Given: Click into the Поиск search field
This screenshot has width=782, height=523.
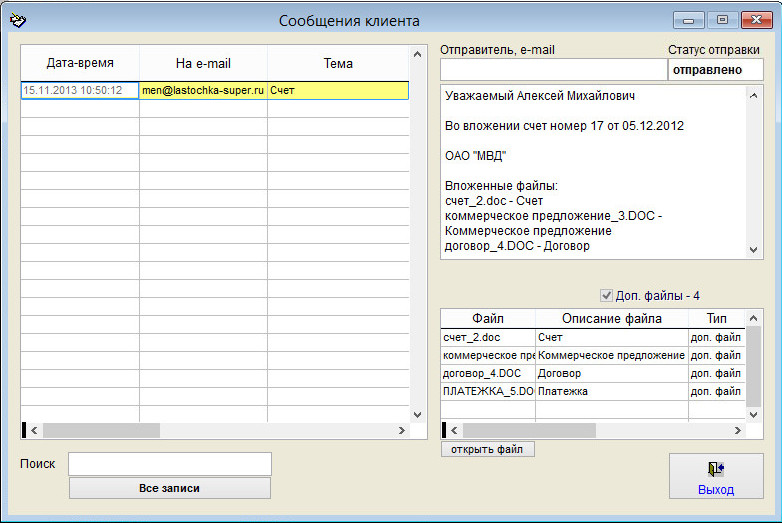Looking at the screenshot, I should (x=169, y=464).
